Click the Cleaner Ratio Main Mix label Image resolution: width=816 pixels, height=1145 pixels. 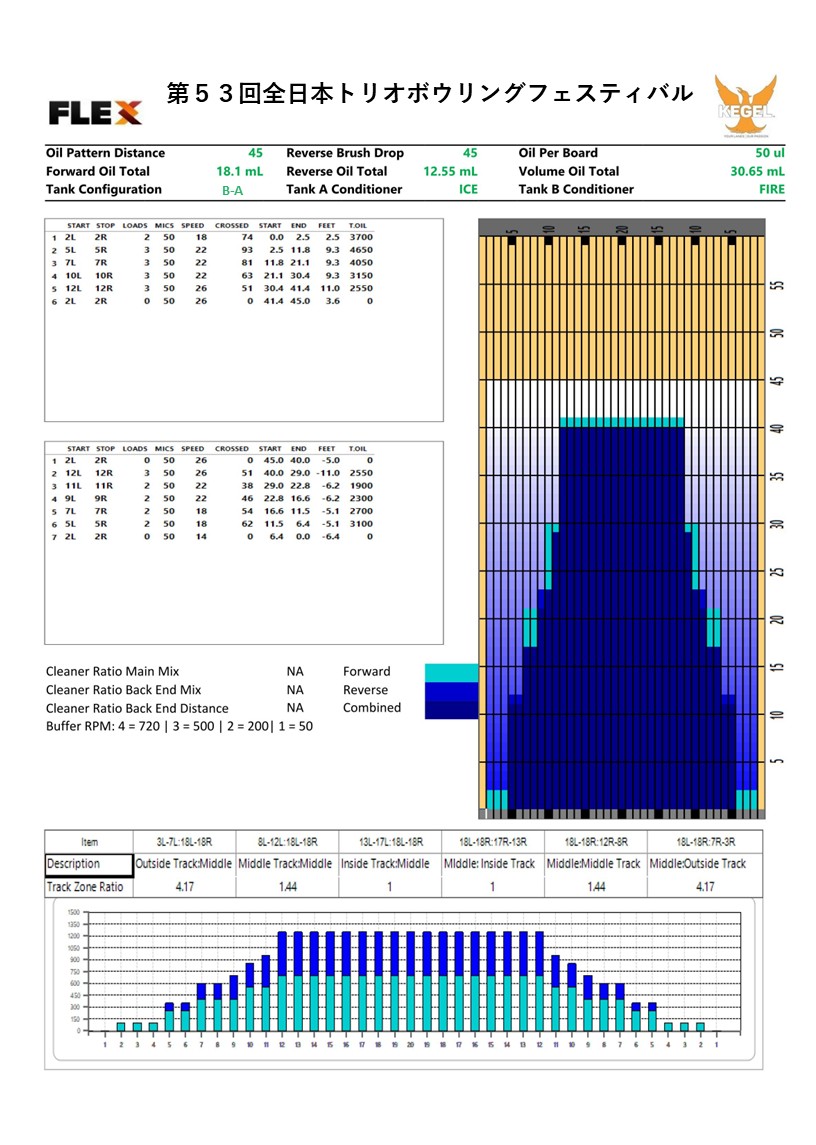(x=112, y=672)
